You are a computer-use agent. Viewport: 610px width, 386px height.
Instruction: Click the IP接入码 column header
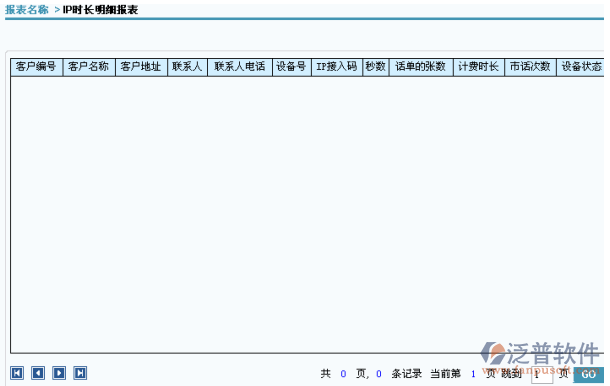click(337, 67)
